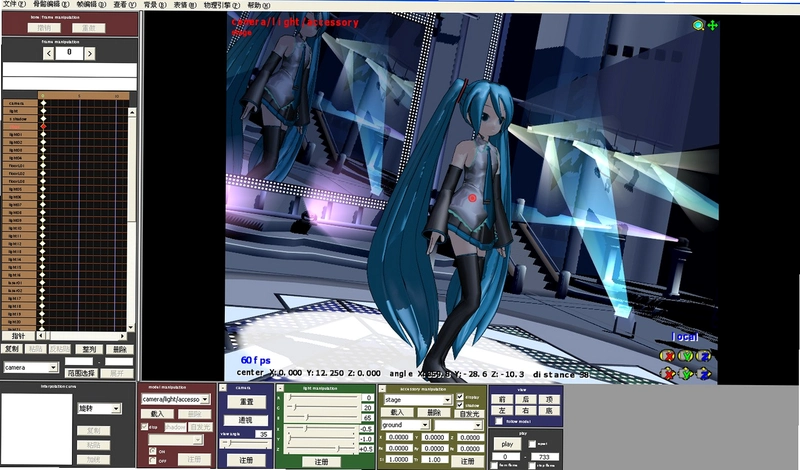
Task: Click the upper Z rotation axis icon
Action: pyautogui.click(x=704, y=356)
